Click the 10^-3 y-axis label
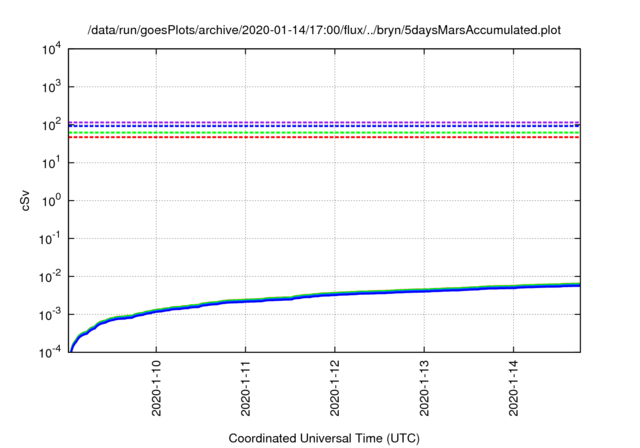Screen dimensions: 640x448 coord(49,315)
